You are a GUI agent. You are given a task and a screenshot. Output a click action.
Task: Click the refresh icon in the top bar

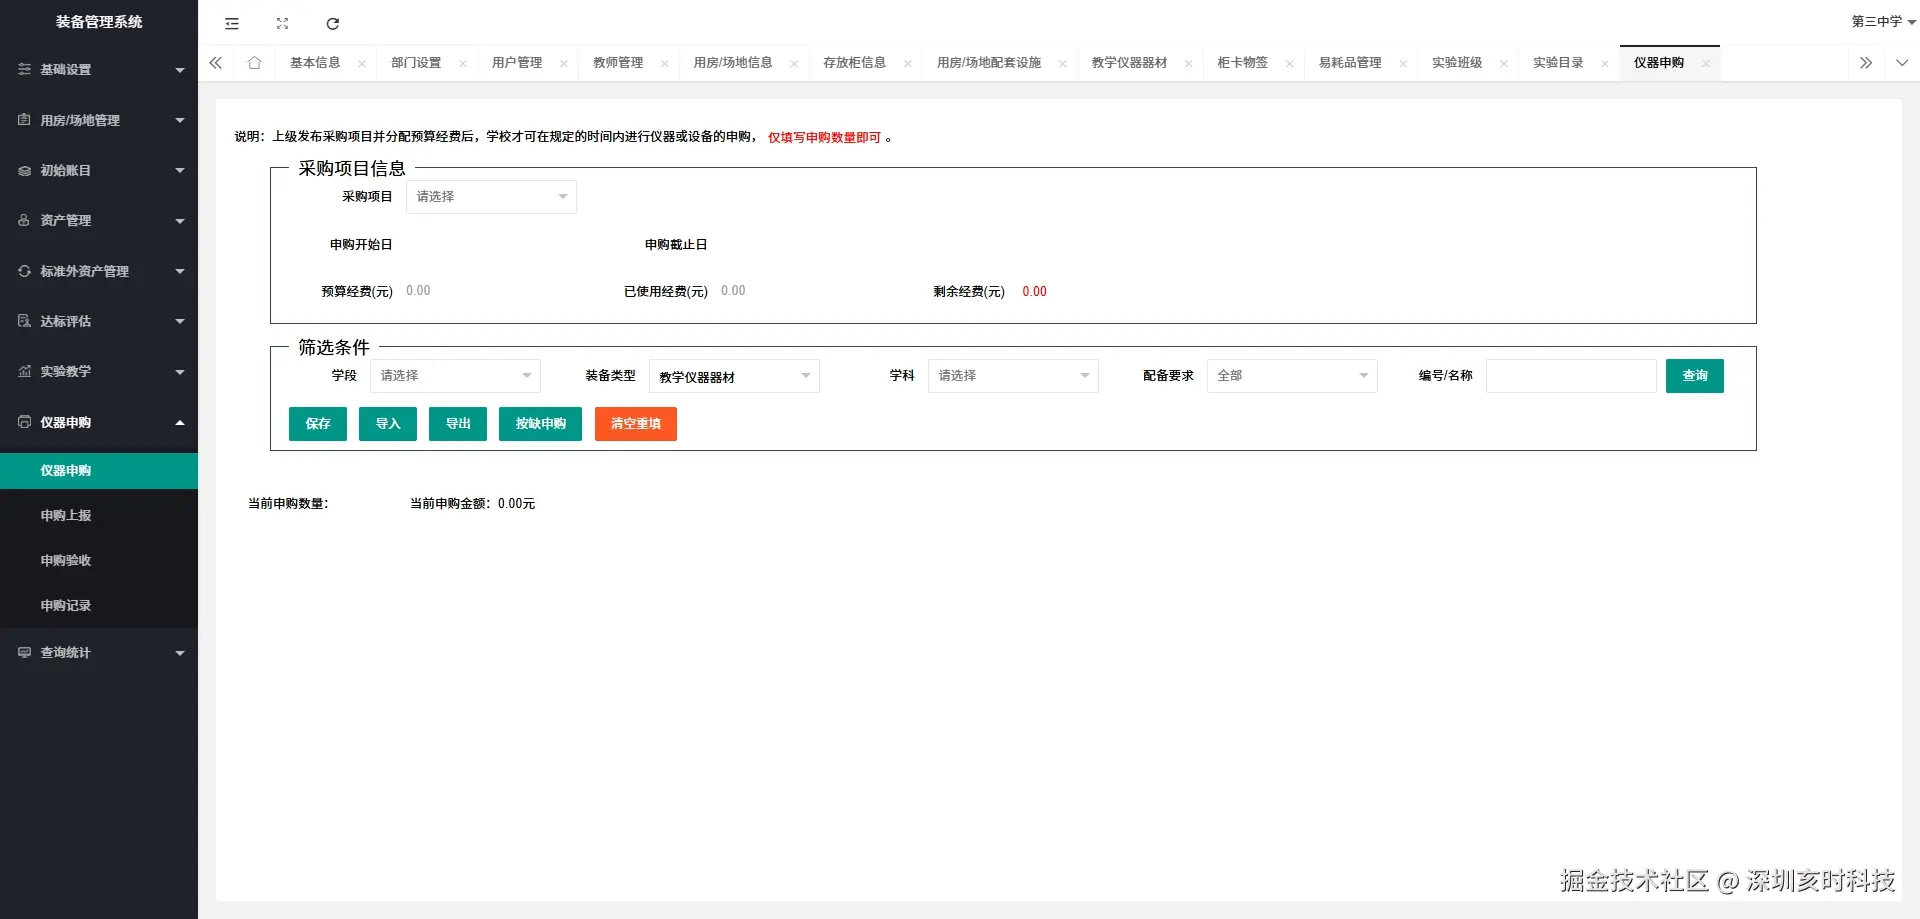pos(333,23)
